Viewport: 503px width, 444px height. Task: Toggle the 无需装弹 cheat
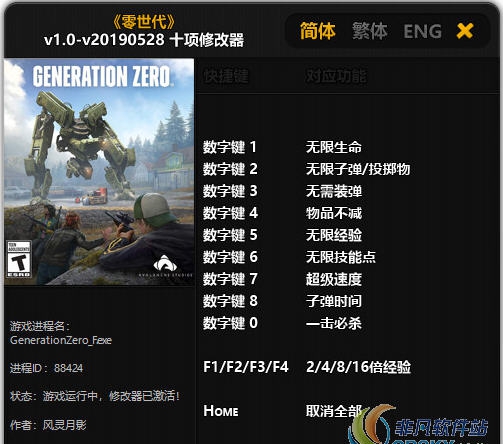[x=334, y=191]
